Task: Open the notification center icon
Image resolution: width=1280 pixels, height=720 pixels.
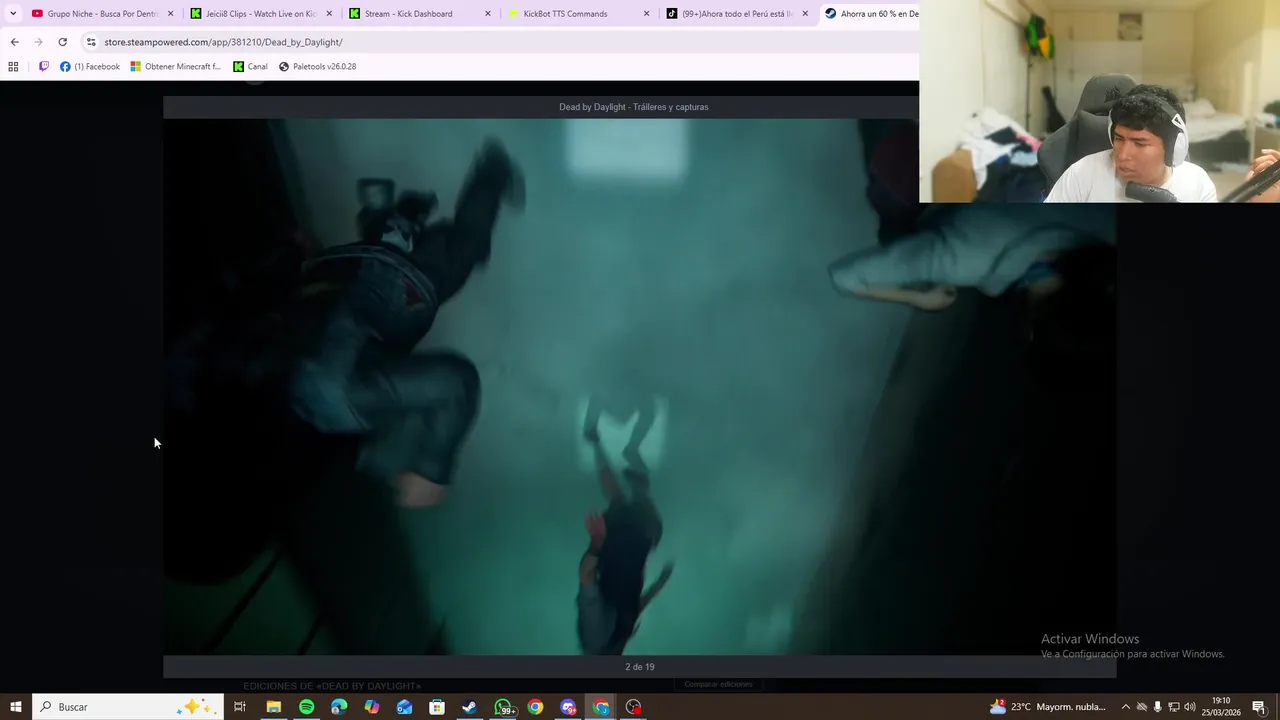Action: pyautogui.click(x=1259, y=707)
